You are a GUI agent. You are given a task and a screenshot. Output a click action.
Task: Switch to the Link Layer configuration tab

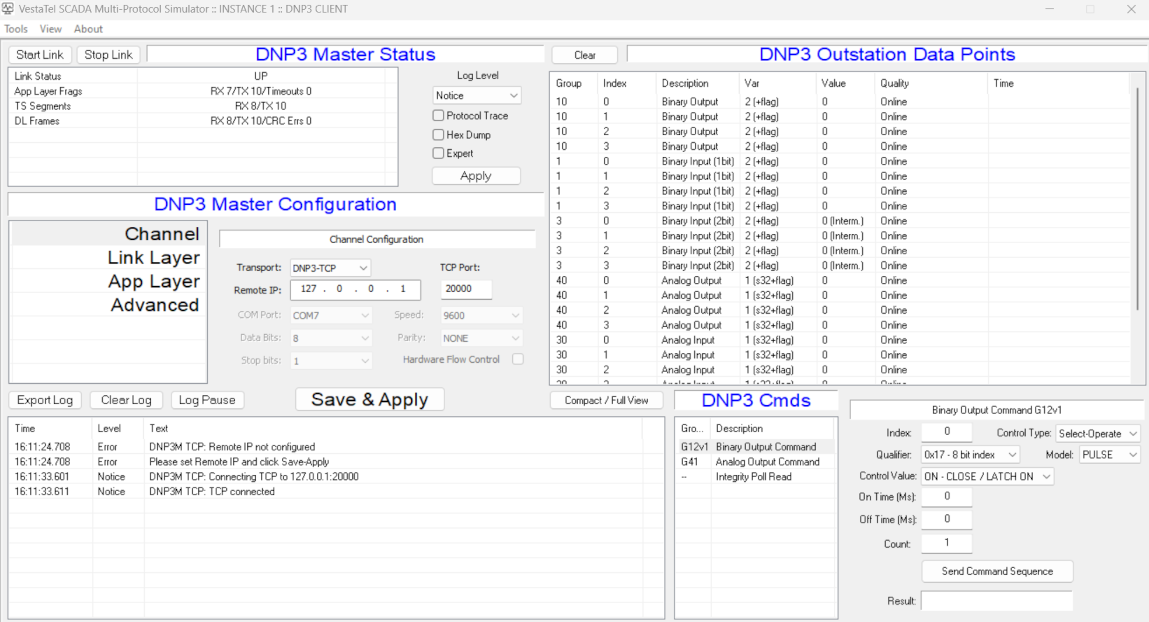[x=153, y=258]
